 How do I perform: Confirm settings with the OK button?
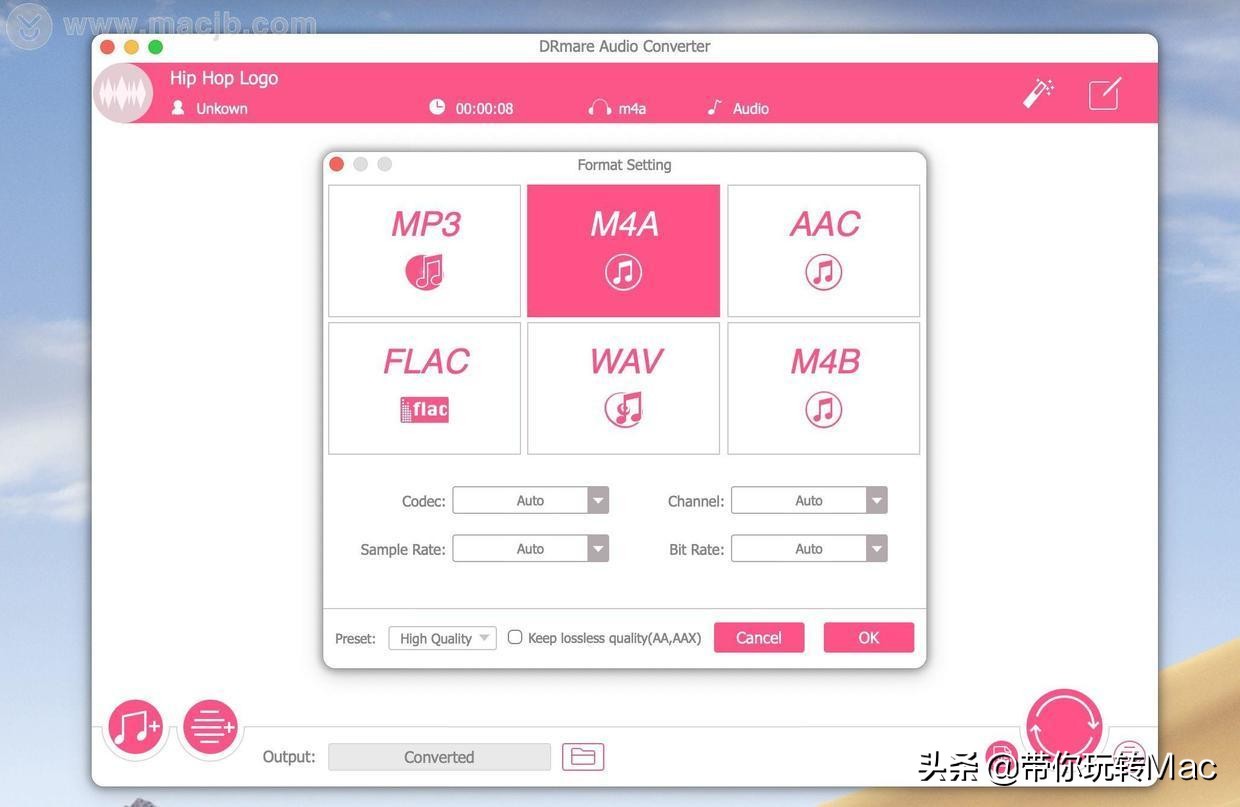pos(868,637)
